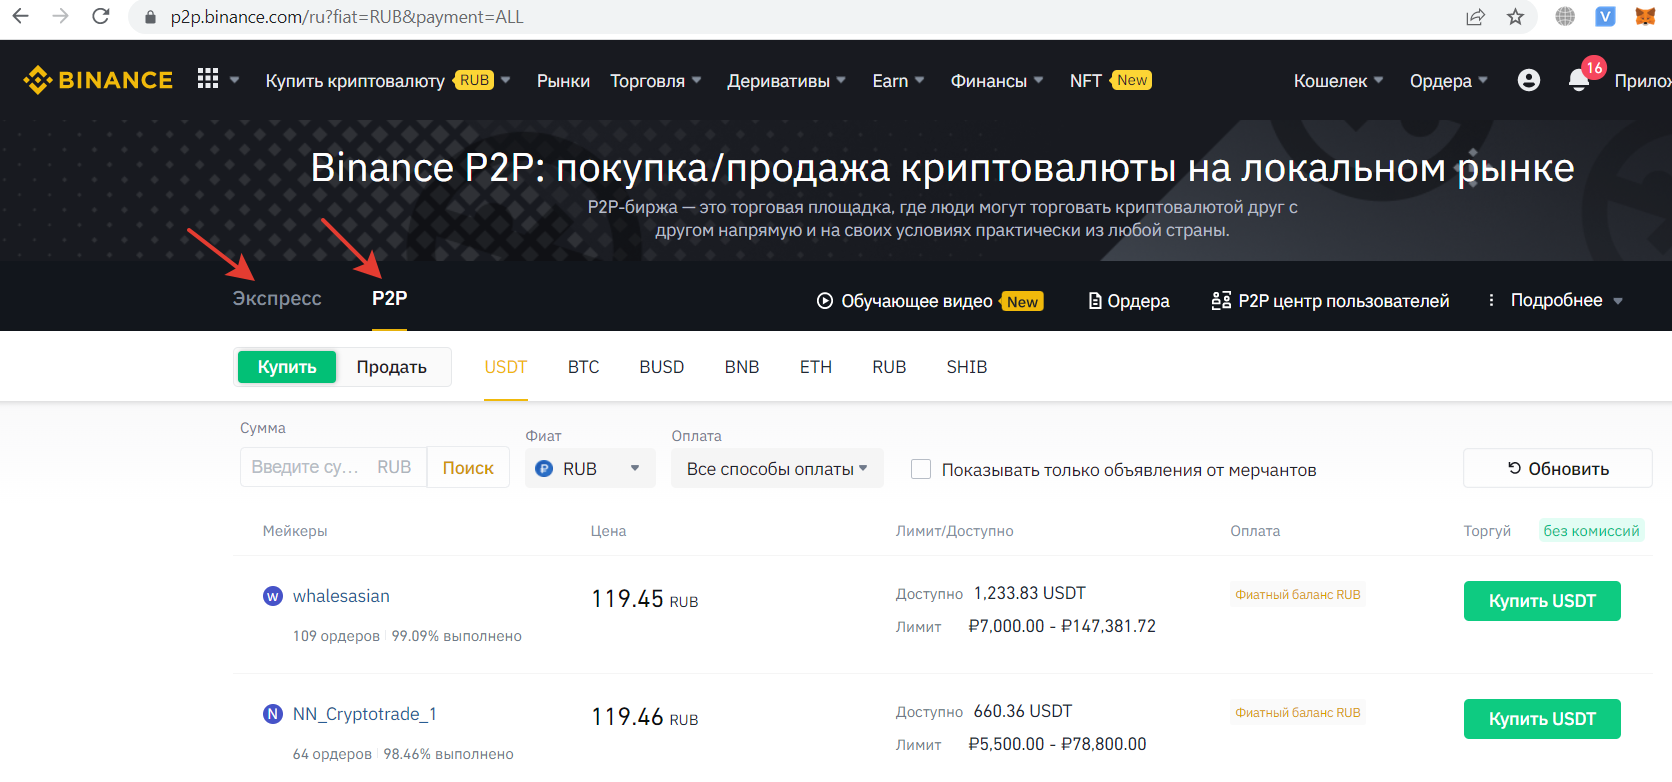
Task: Open whalesasian maker profile link
Action: click(x=341, y=596)
